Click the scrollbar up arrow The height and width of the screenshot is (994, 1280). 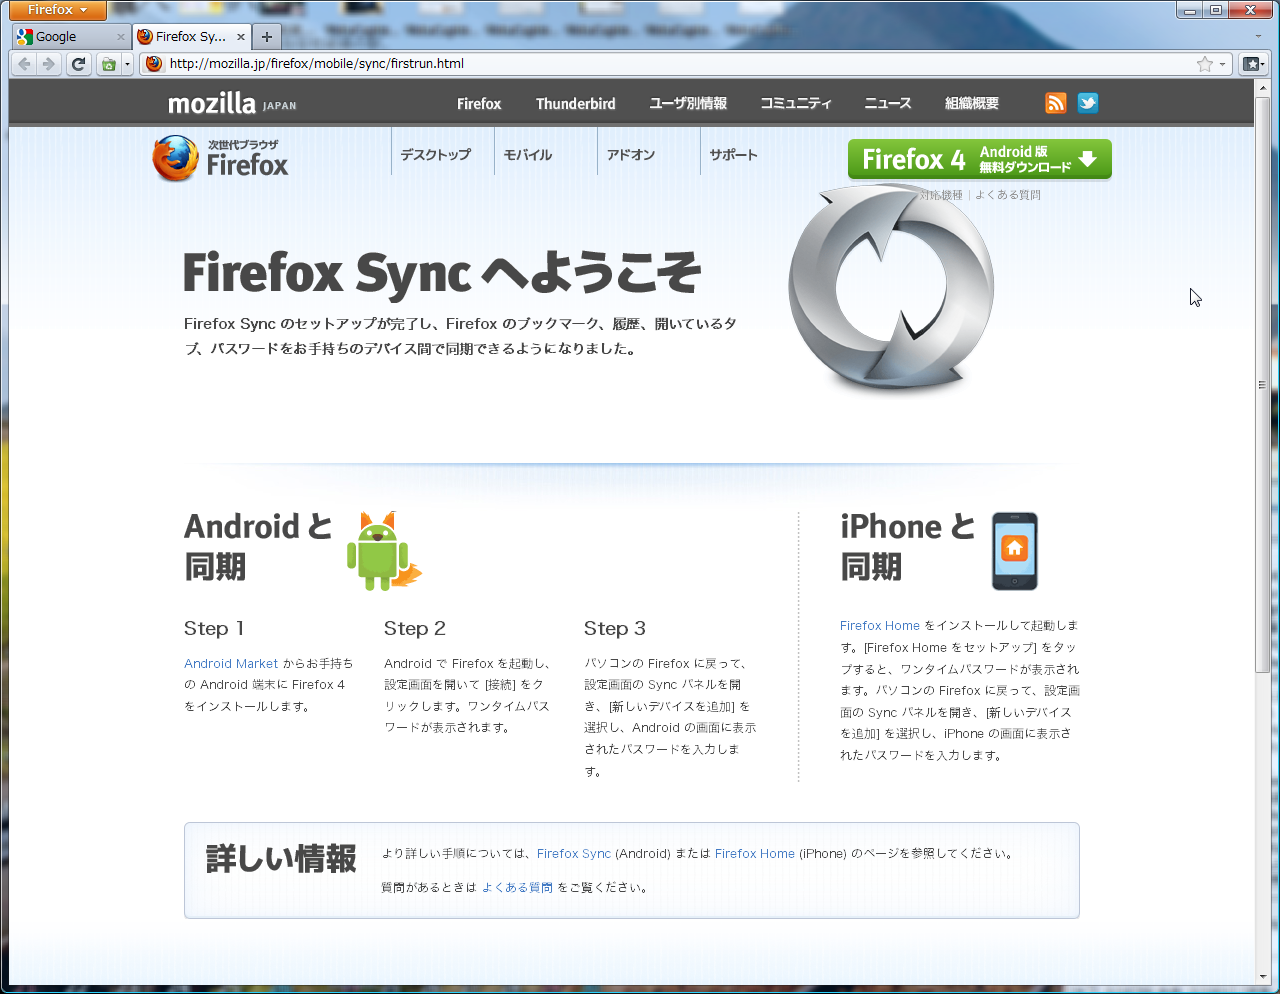pos(1263,89)
